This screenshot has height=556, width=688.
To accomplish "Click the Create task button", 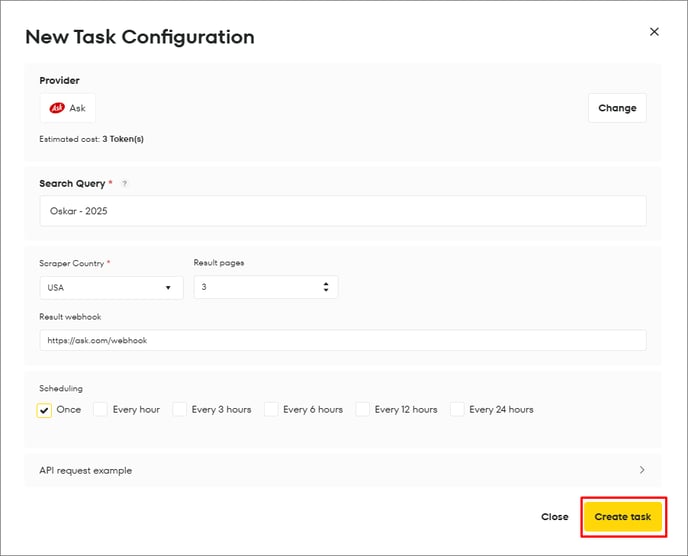I will tap(623, 517).
